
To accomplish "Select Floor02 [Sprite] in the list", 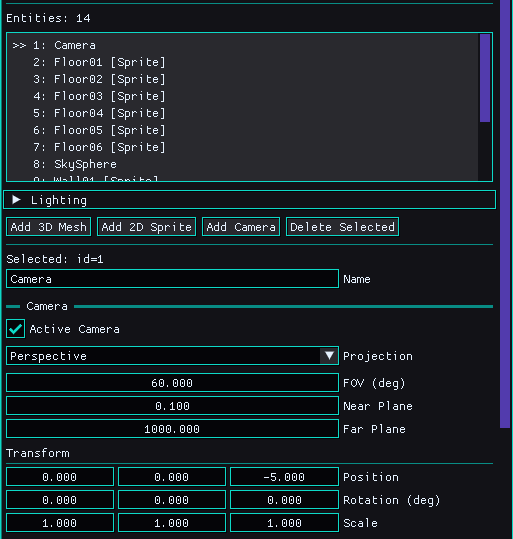I will [242, 79].
